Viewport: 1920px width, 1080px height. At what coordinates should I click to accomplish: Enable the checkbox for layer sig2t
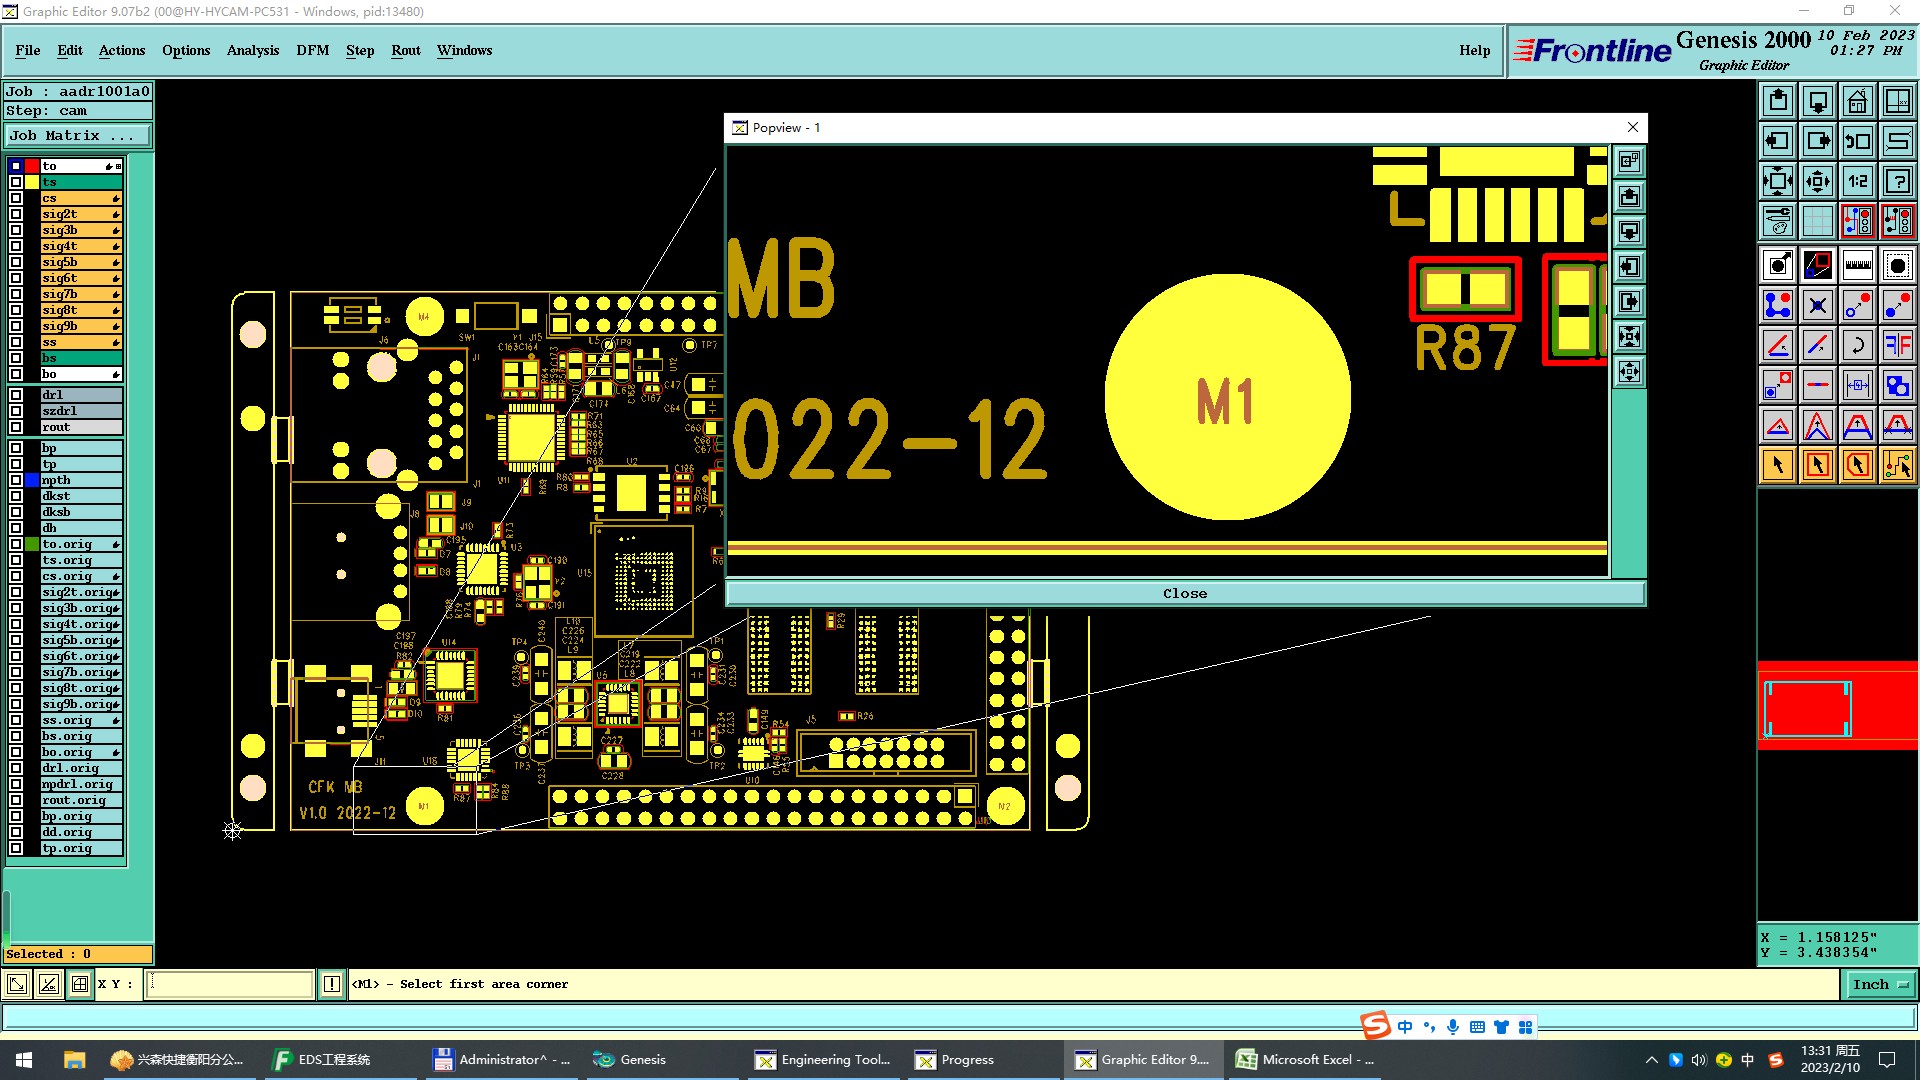[x=16, y=214]
